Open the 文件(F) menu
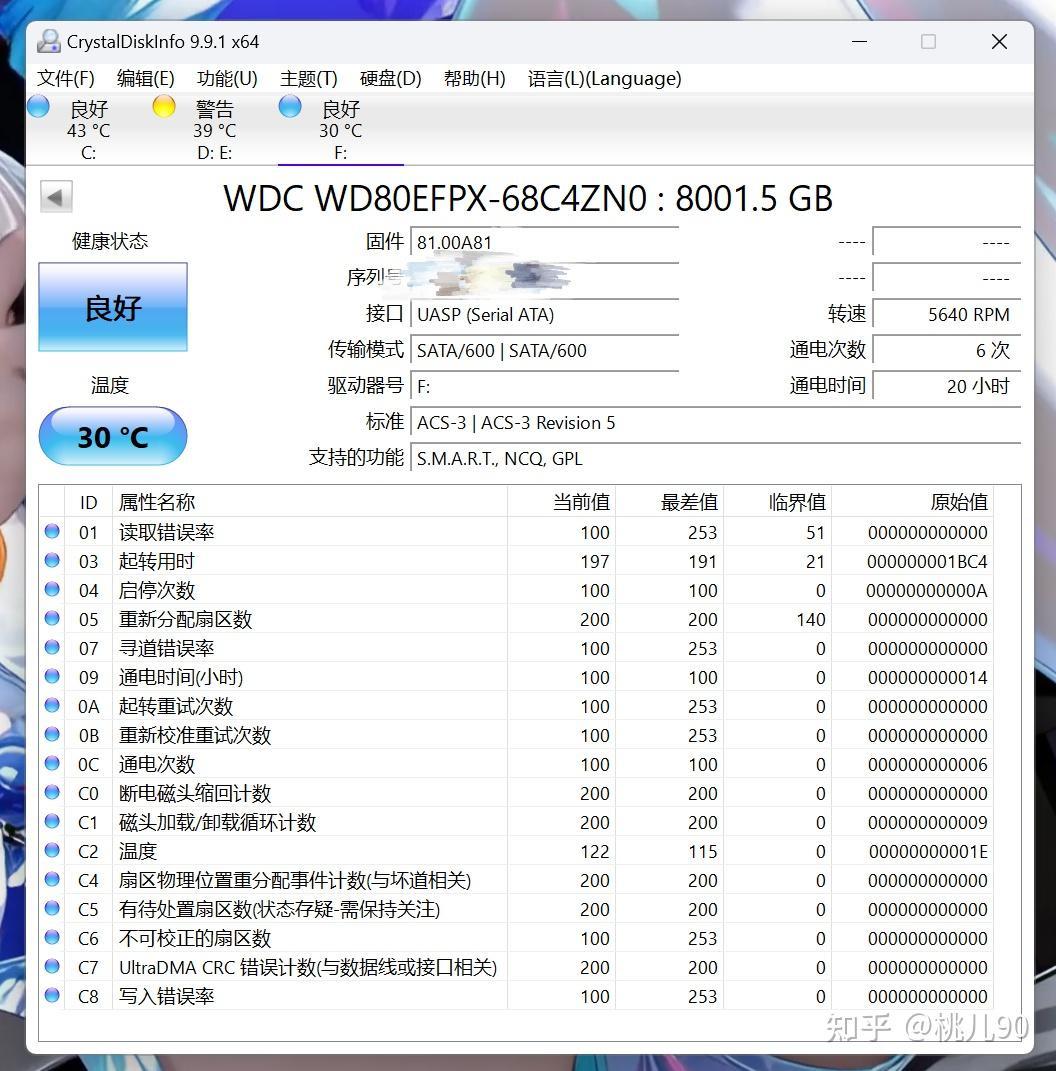Image resolution: width=1056 pixels, height=1071 pixels. click(66, 79)
